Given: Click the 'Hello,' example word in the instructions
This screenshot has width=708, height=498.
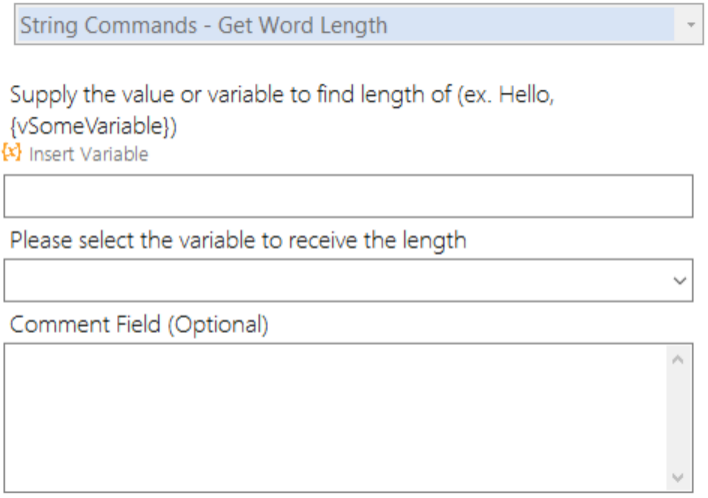Looking at the screenshot, I should [526, 95].
